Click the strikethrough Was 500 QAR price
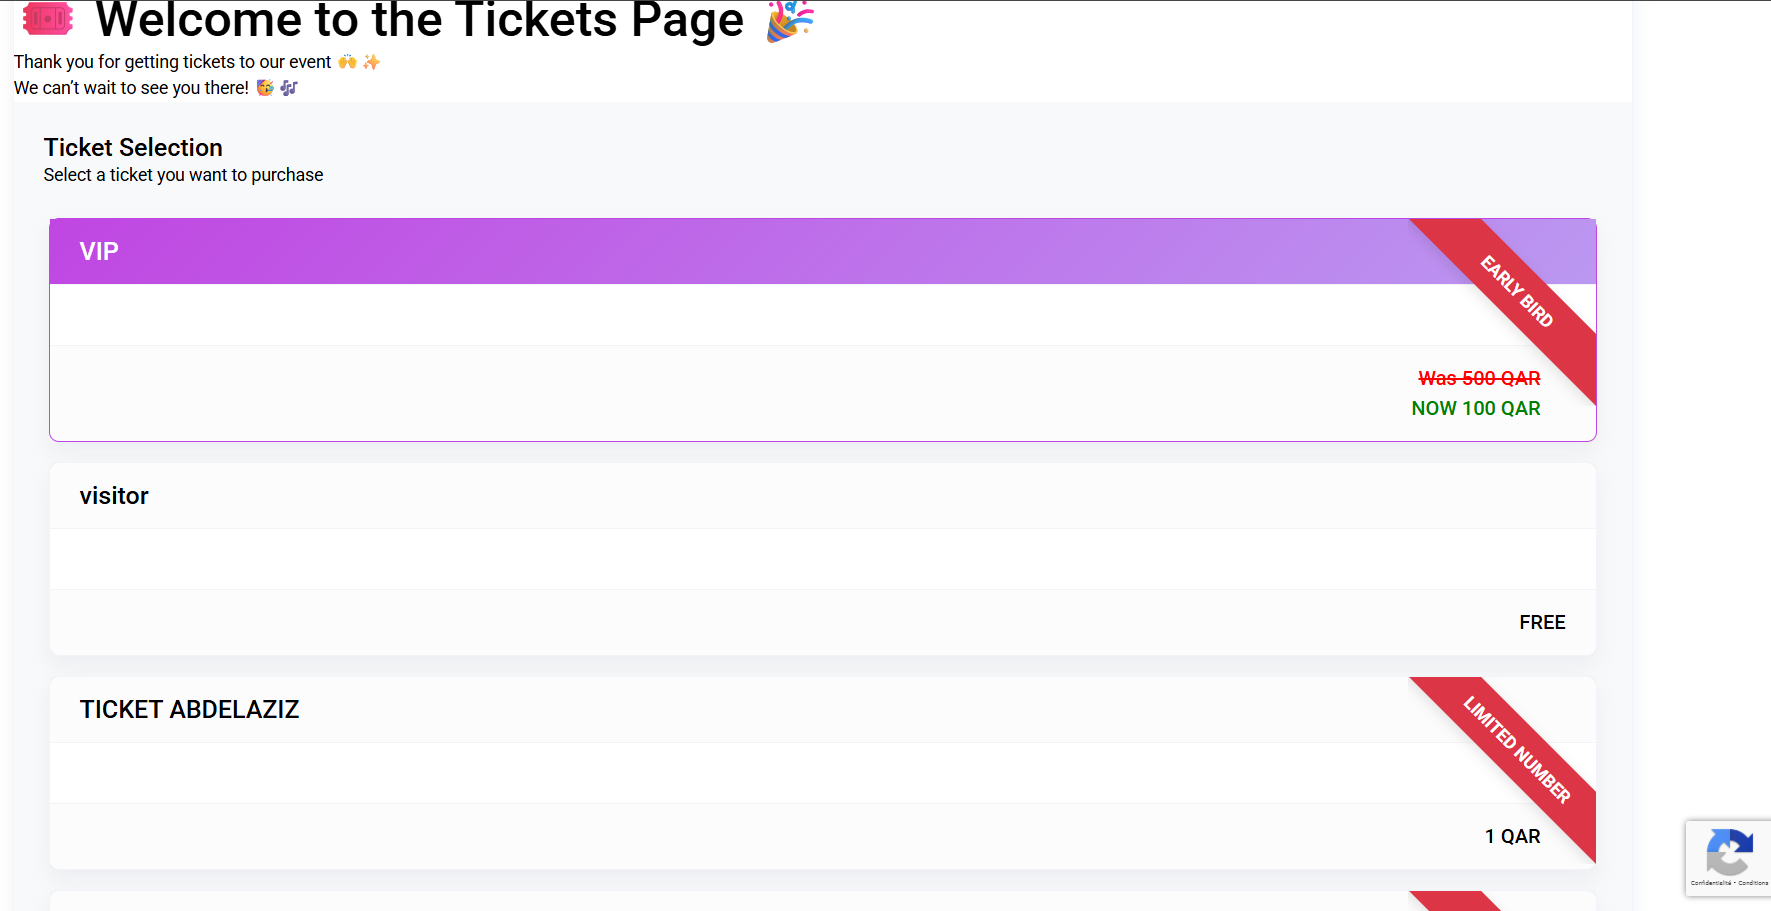Screen dimensions: 1771x911 [1479, 378]
